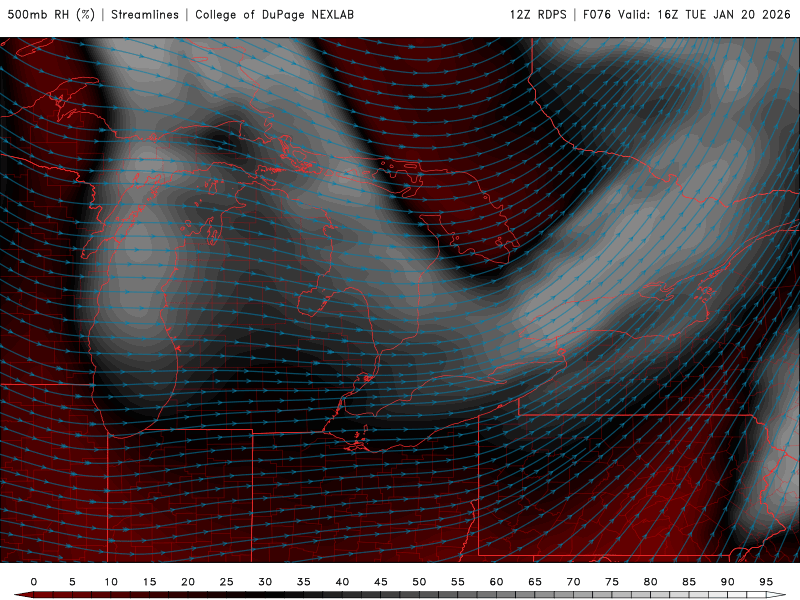Image resolution: width=800 pixels, height=600 pixels.
Task: Click the 'Streamlines' header label
Action: tap(145, 14)
